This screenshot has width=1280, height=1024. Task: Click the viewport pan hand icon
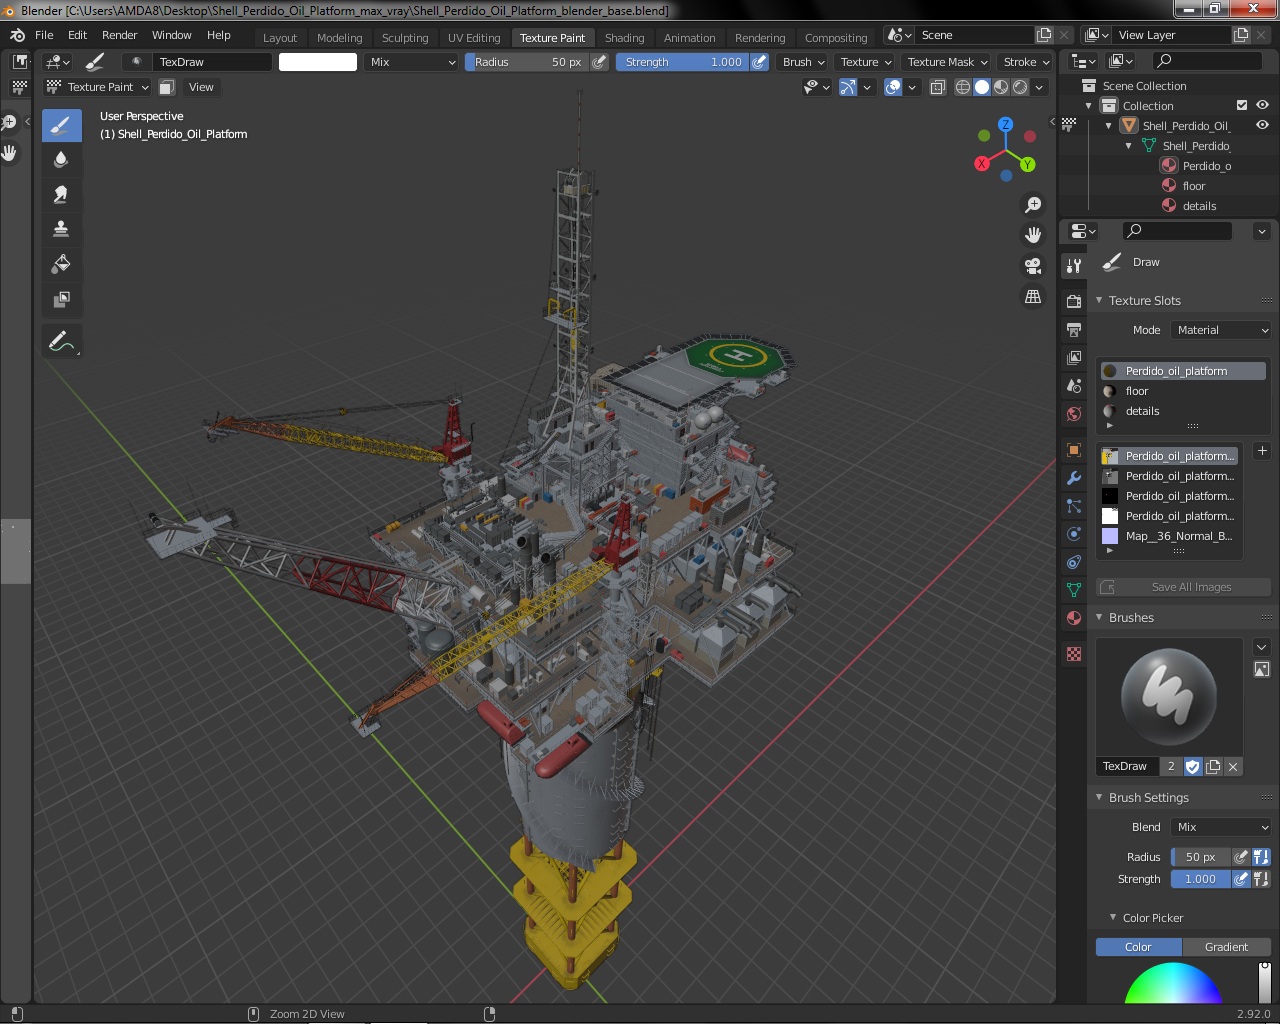1033,235
